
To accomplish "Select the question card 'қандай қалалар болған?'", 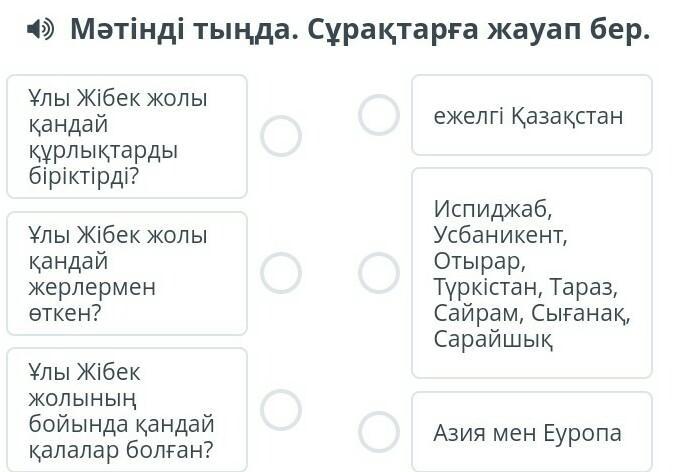I will click(x=126, y=410).
